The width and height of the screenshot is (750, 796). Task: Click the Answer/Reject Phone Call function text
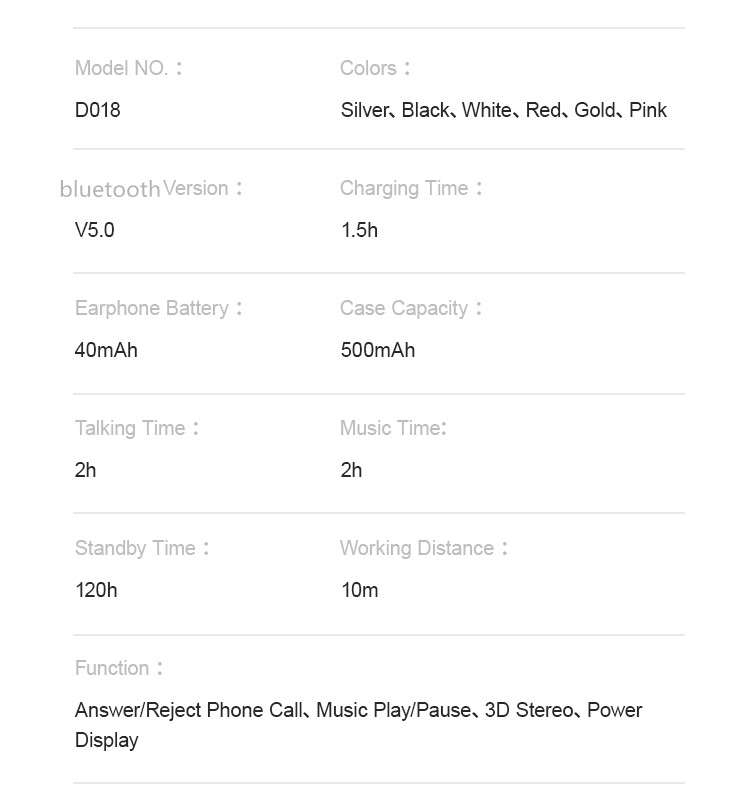[189, 711]
